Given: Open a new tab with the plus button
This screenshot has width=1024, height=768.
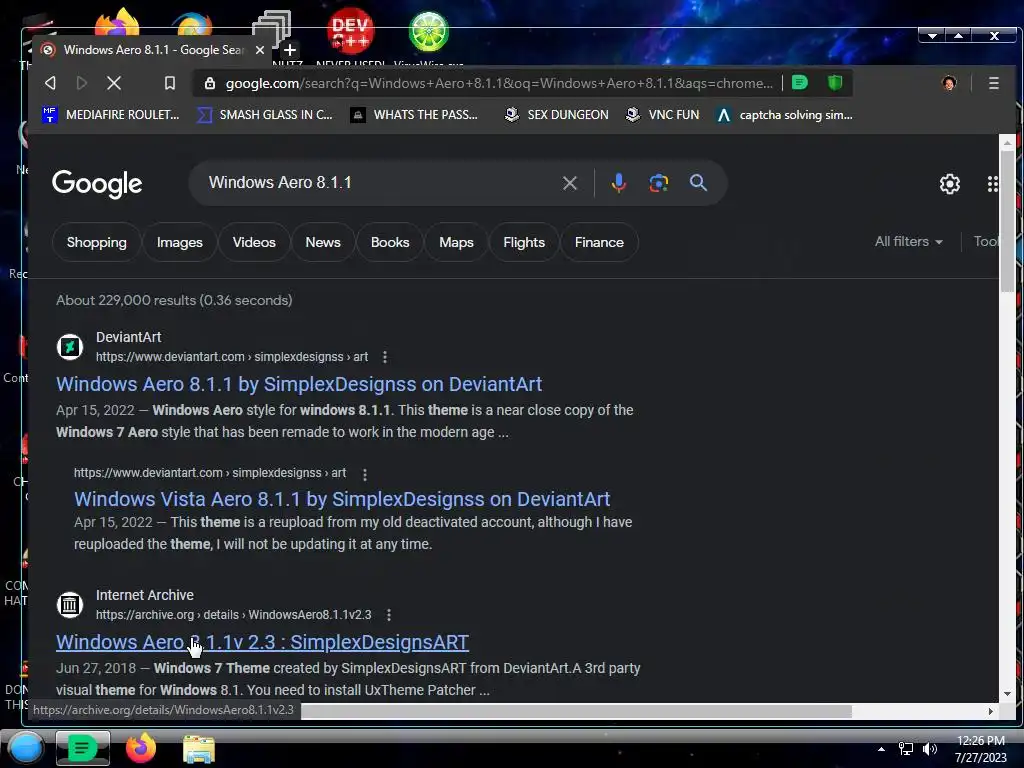Looking at the screenshot, I should (289, 50).
